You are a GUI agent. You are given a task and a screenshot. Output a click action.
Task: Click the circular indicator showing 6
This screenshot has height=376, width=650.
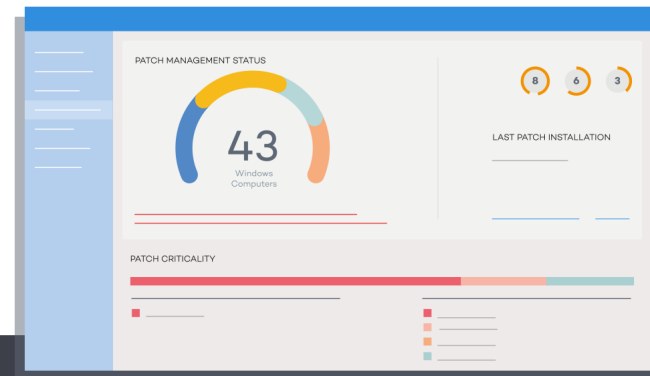(577, 81)
